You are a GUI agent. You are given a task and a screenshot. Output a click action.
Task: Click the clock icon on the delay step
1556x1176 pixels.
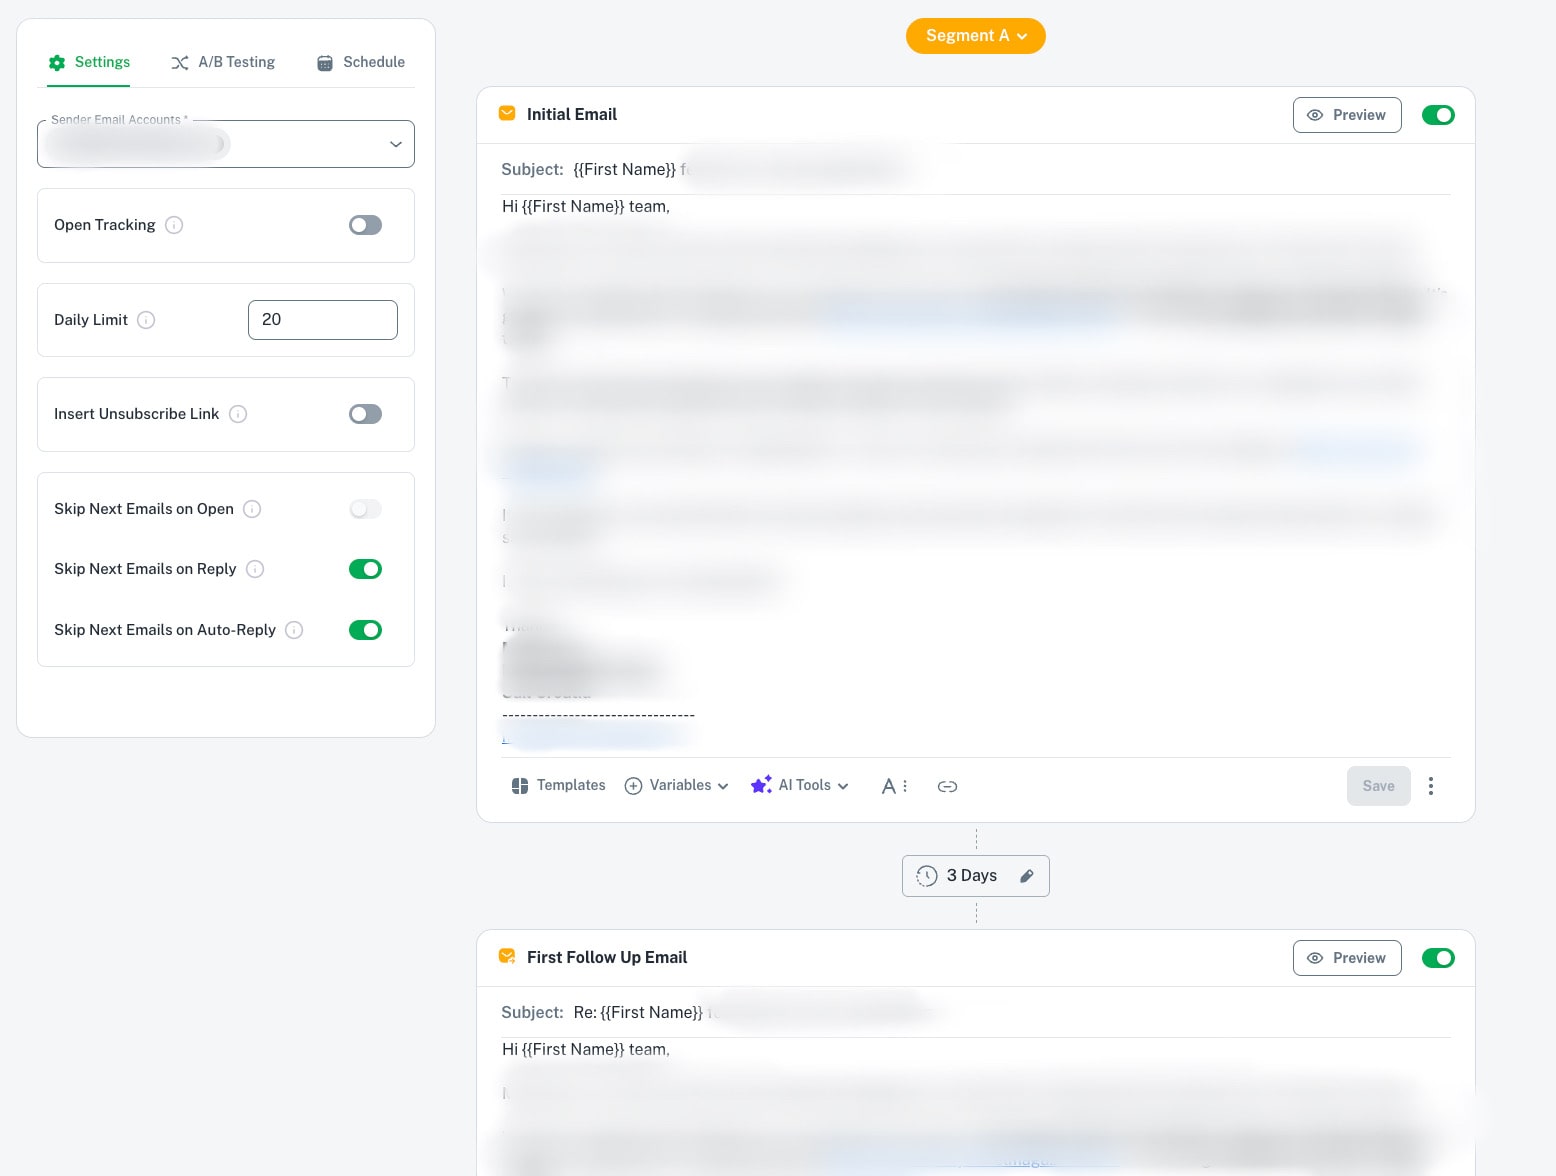tap(926, 876)
